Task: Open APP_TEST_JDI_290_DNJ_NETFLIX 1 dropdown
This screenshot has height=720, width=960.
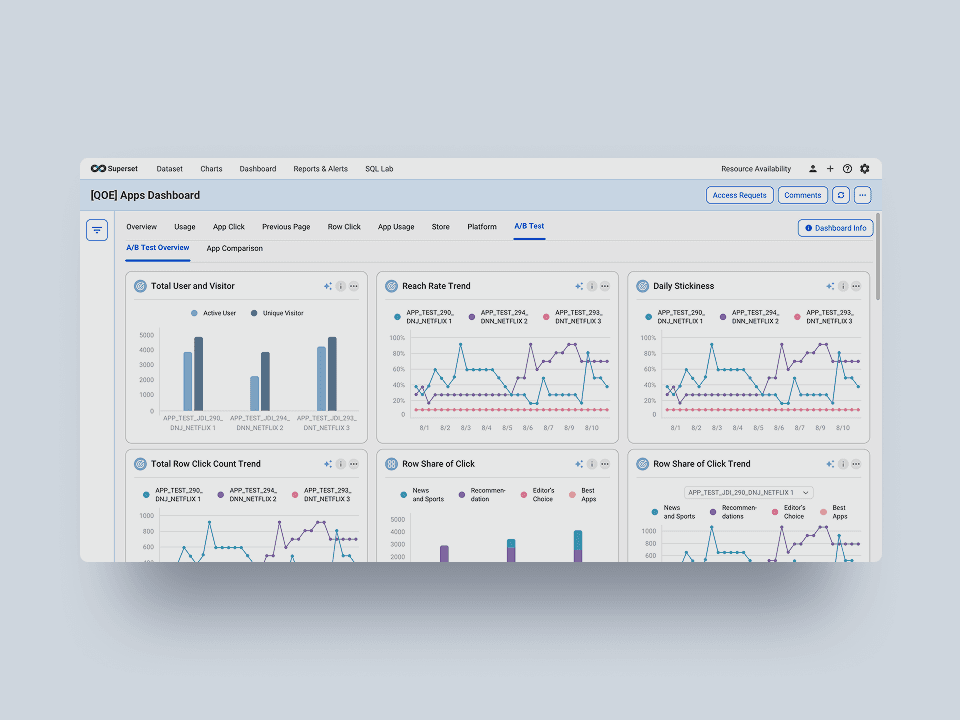Action: tap(749, 492)
